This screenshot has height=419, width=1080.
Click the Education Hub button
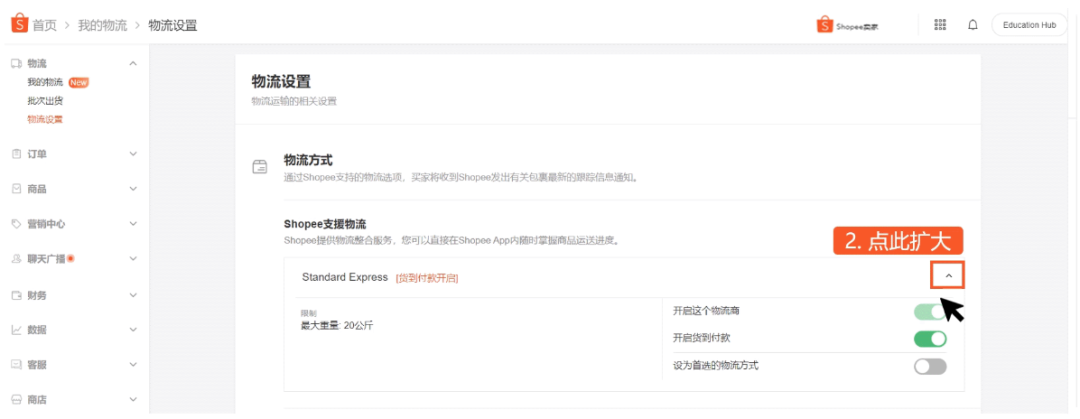[x=1029, y=25]
